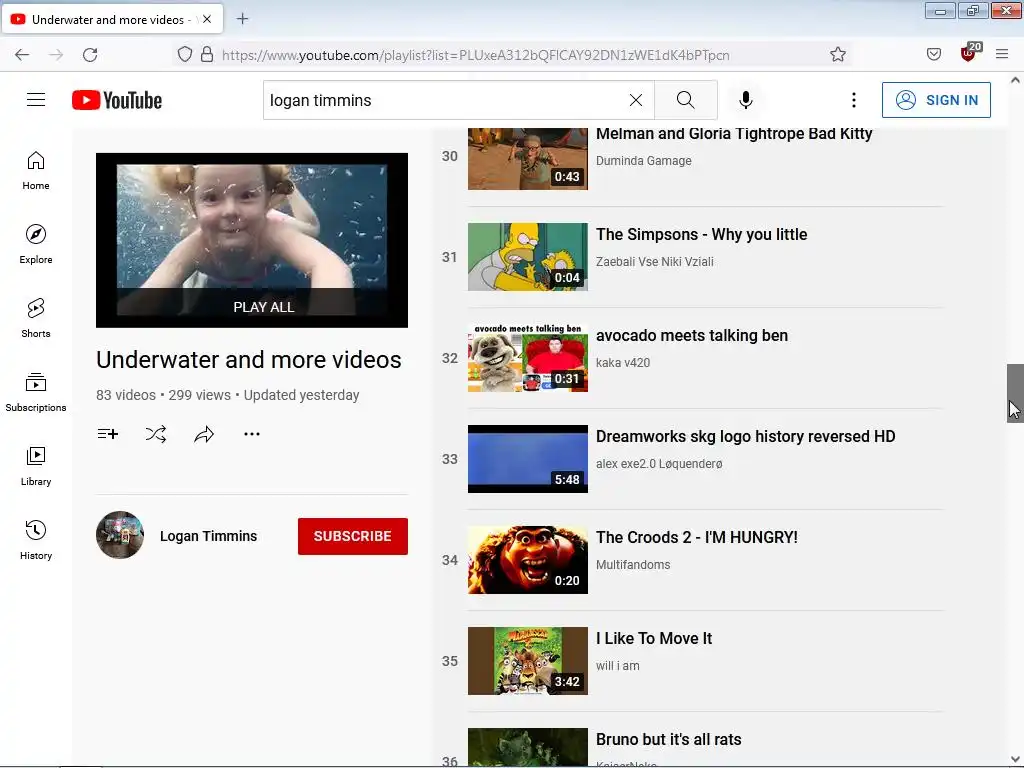Open avocado meets talking ben video title
Viewport: 1024px width, 768px height.
pyautogui.click(x=692, y=336)
